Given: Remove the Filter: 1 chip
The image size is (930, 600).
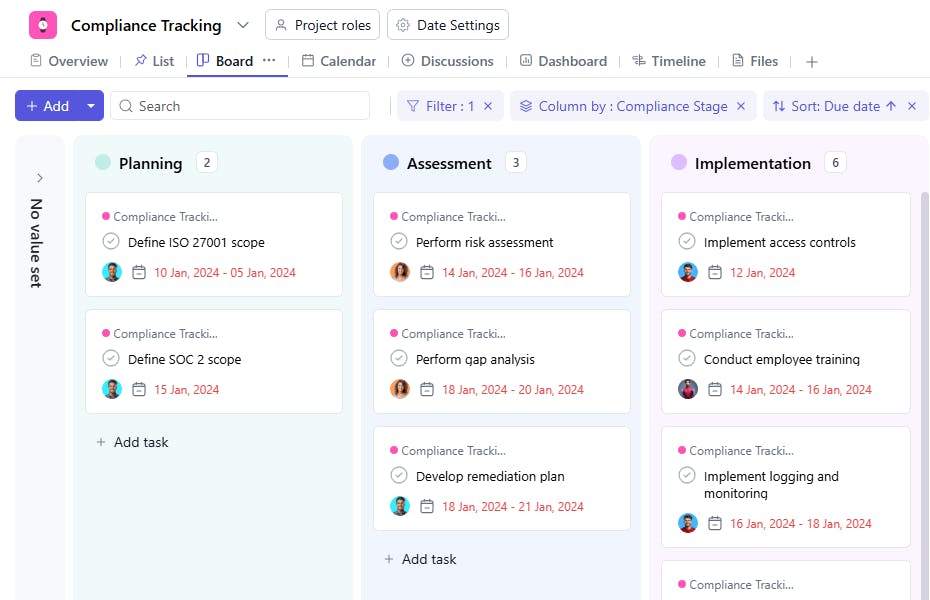Looking at the screenshot, I should tap(488, 106).
